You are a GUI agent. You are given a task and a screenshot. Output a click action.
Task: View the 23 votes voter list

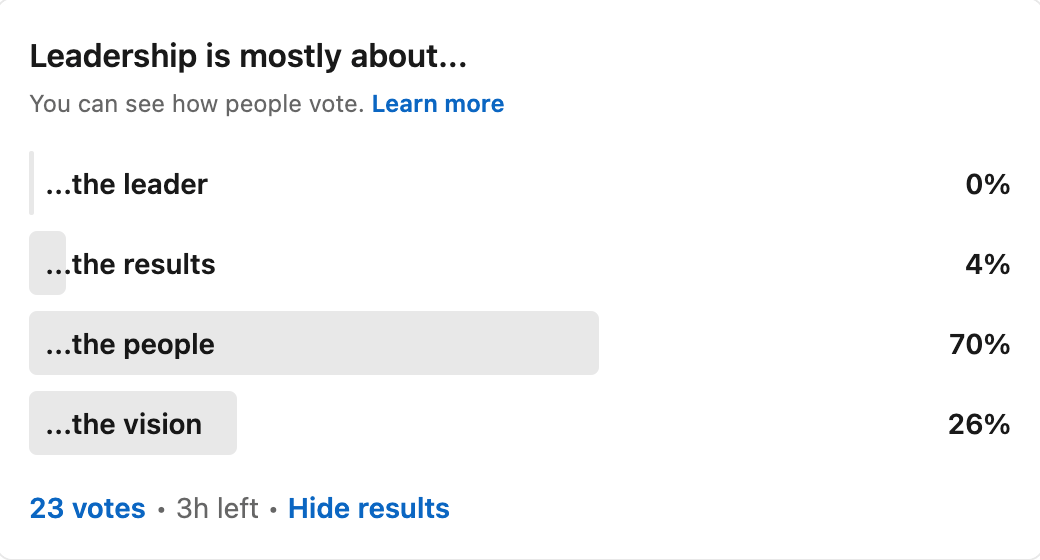[x=88, y=509]
